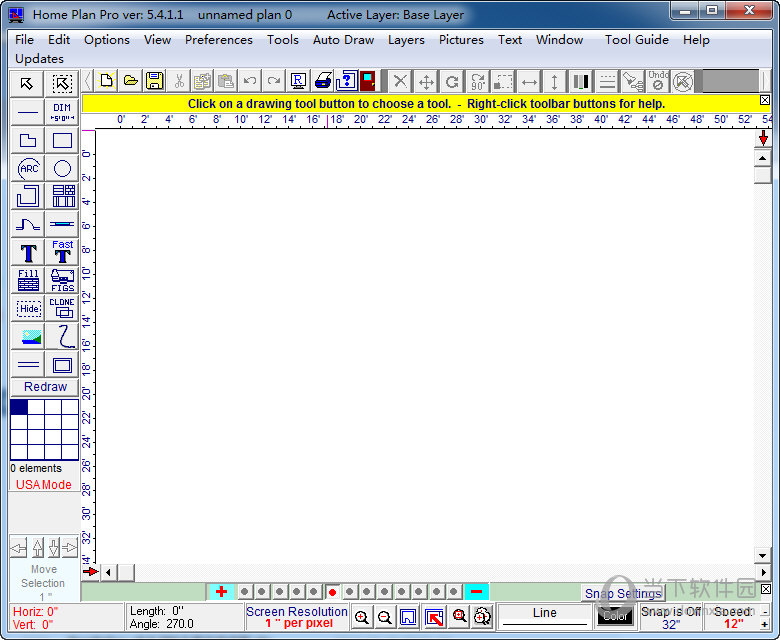Select the large T text tool

coord(27,253)
